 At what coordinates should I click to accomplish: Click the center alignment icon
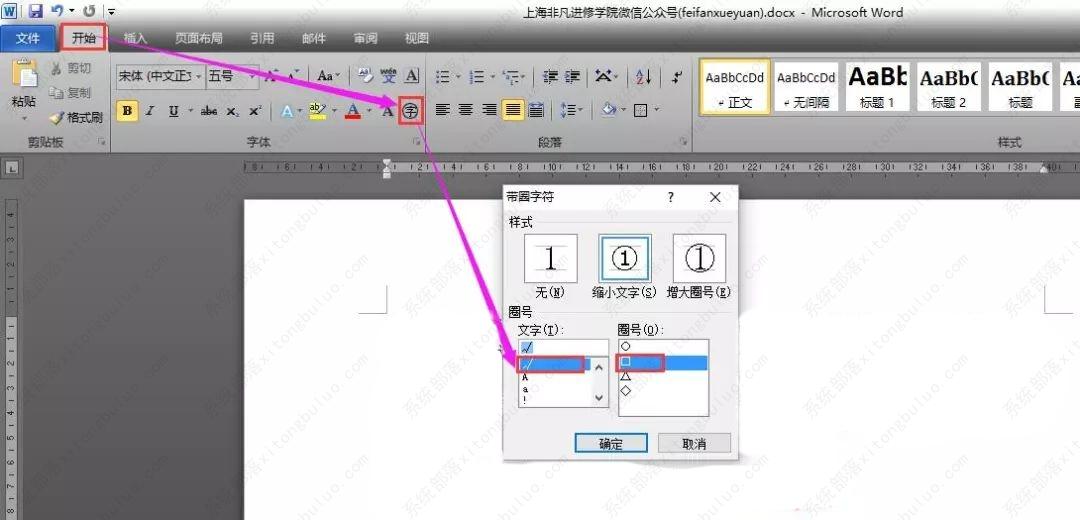[466, 110]
